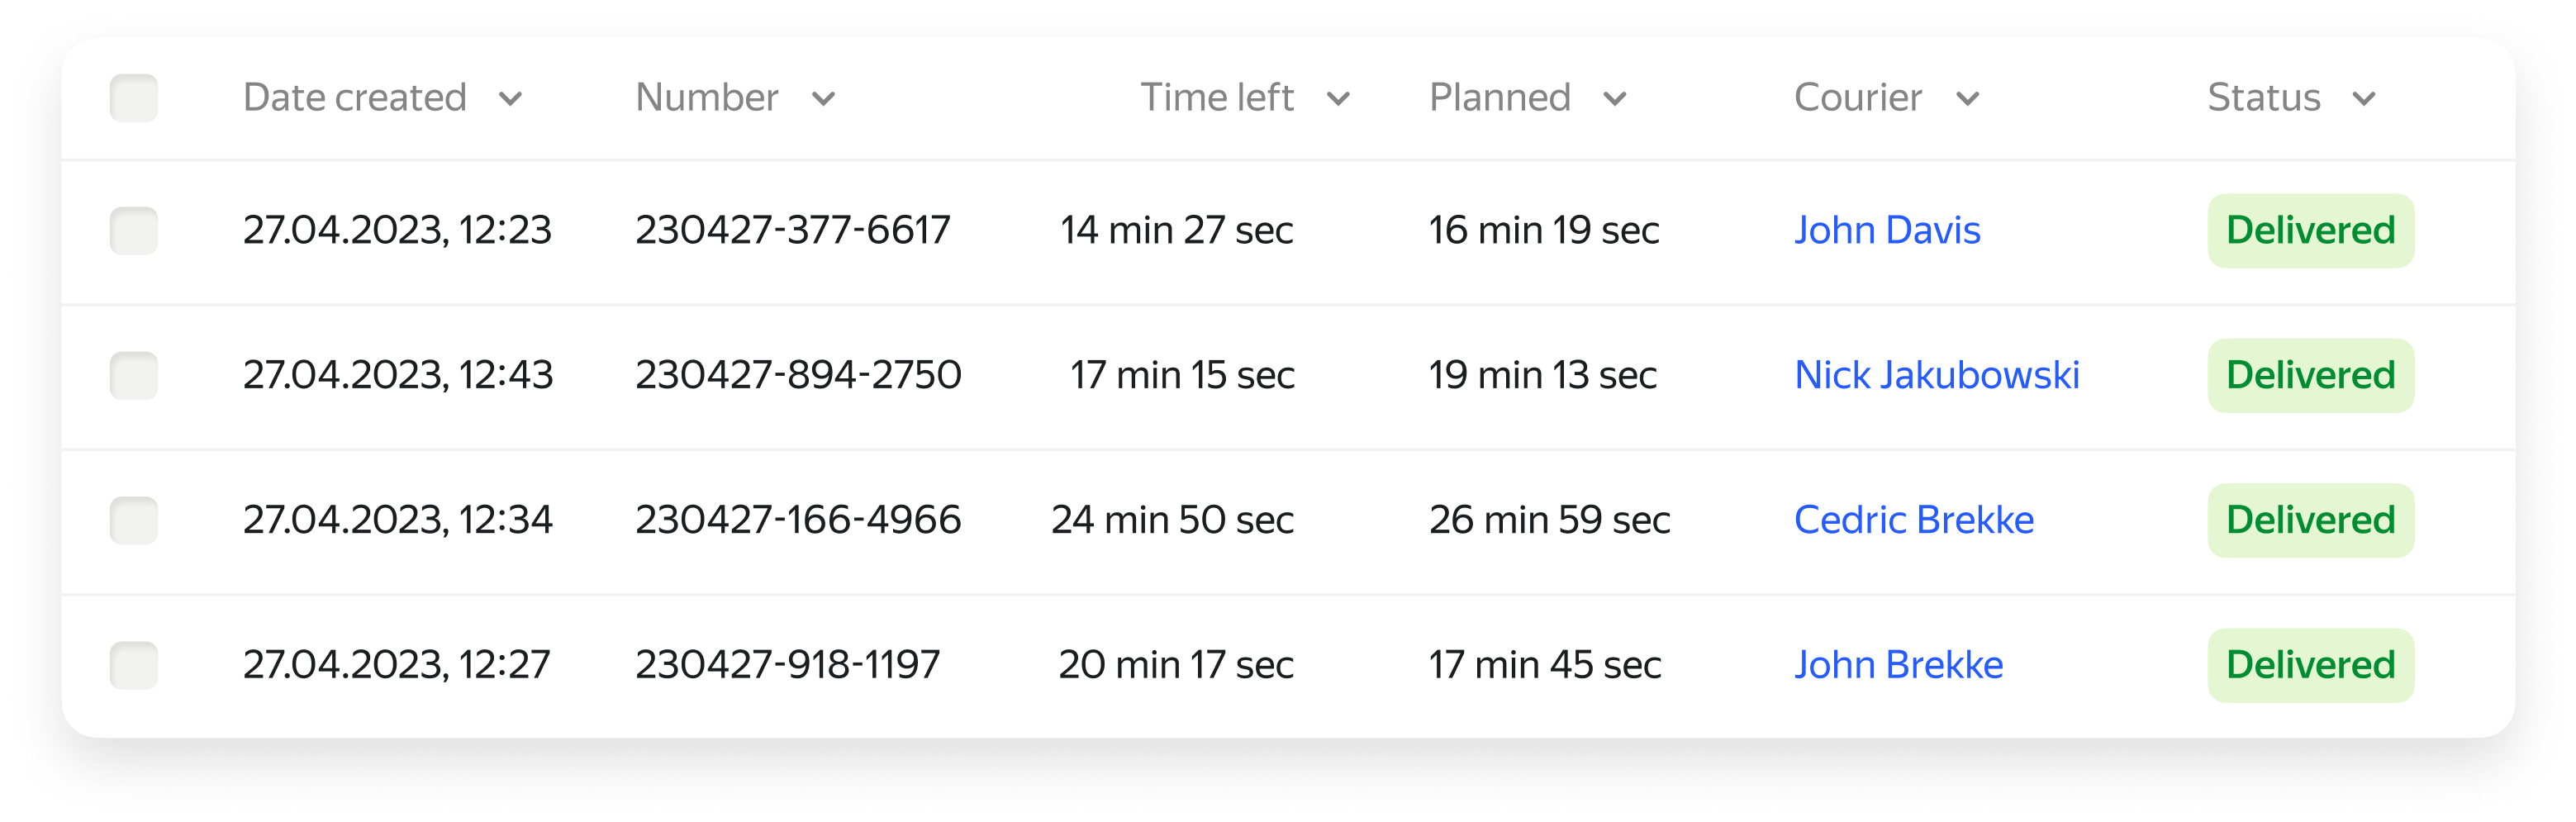Toggle the select-all checkbox in header
2576x822 pixels.
(134, 98)
